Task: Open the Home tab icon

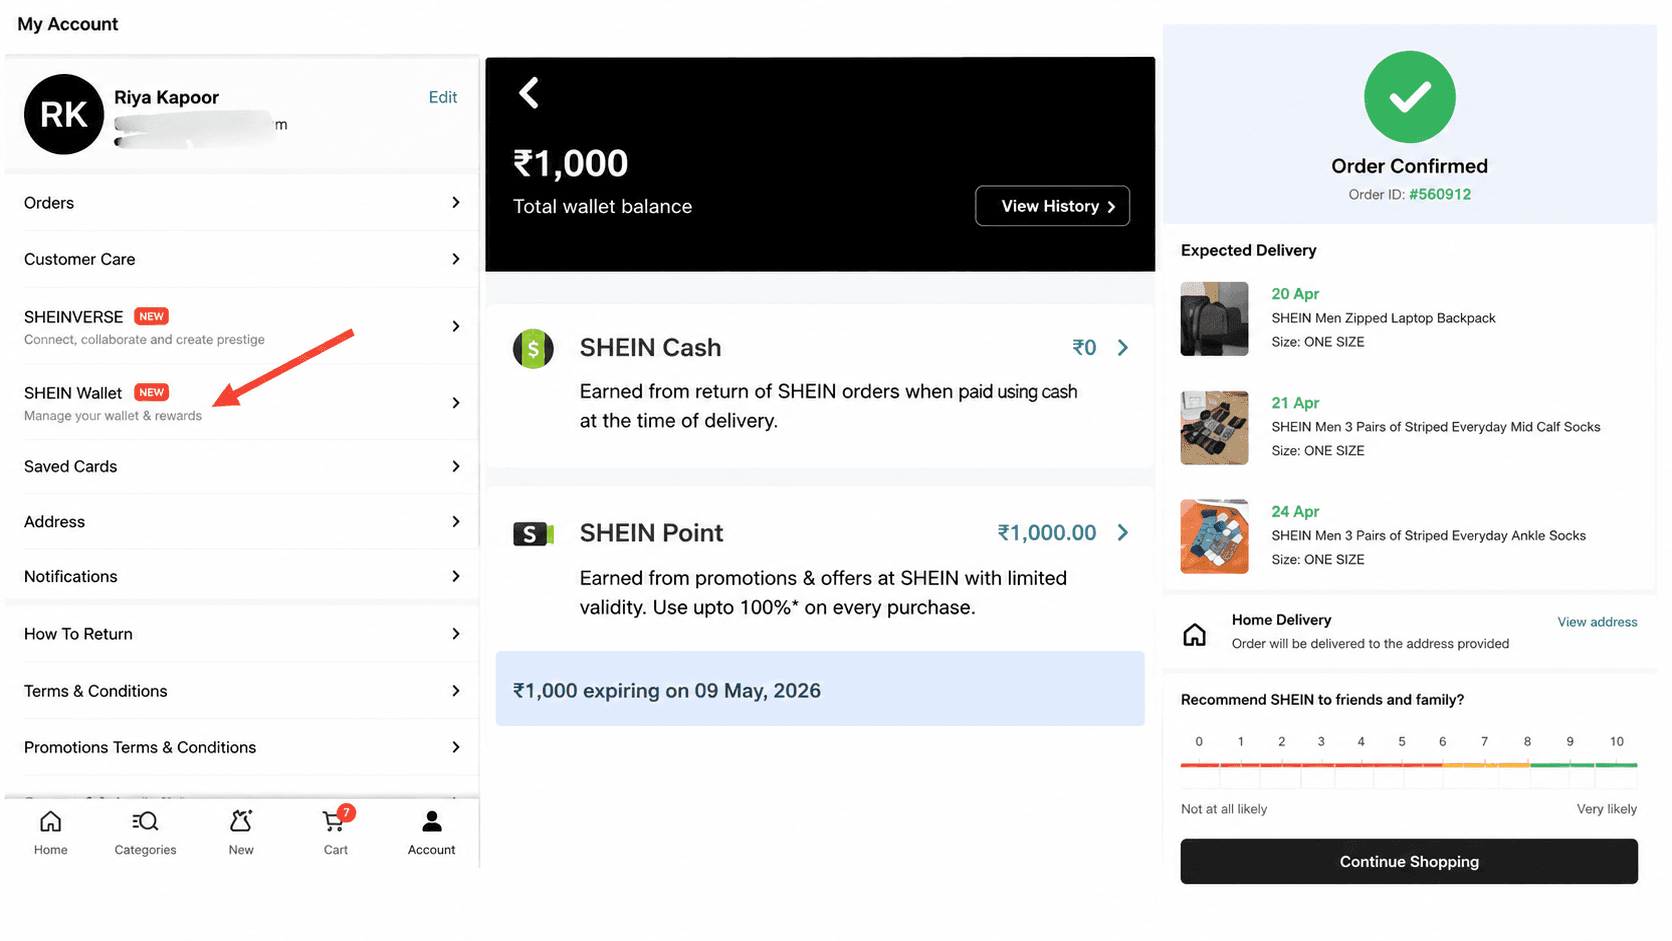Action: coord(50,822)
